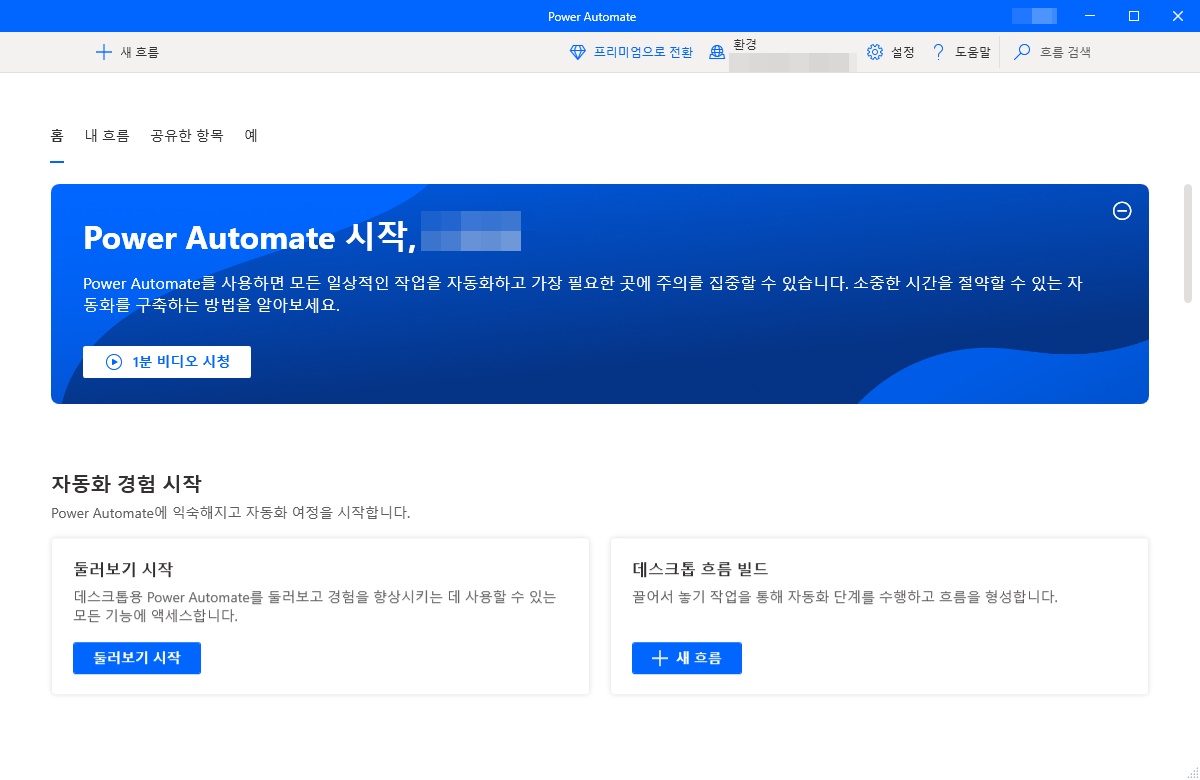Click the plus icon for 새 흐름
The image size is (1200, 780).
(x=104, y=51)
